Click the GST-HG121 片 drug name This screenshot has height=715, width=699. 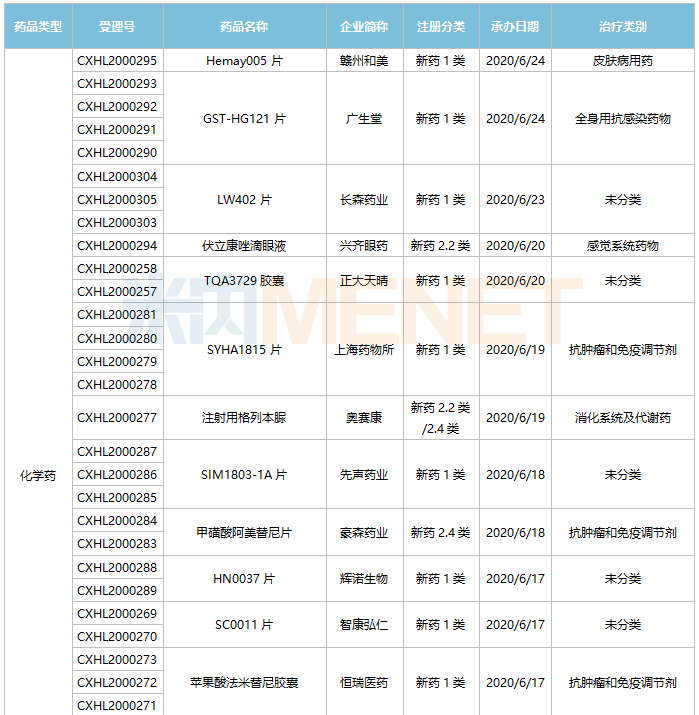click(244, 119)
